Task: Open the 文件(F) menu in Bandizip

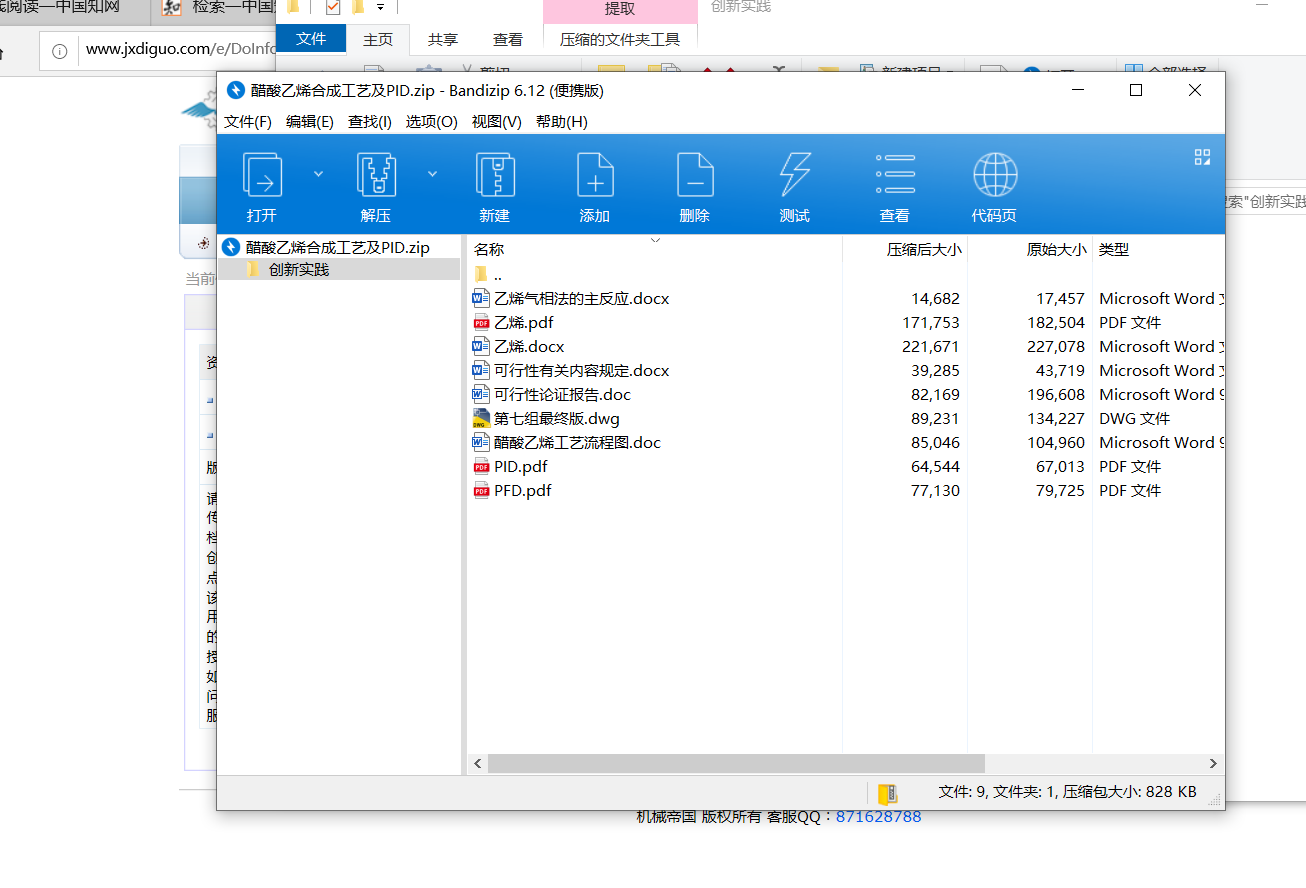Action: (x=248, y=122)
